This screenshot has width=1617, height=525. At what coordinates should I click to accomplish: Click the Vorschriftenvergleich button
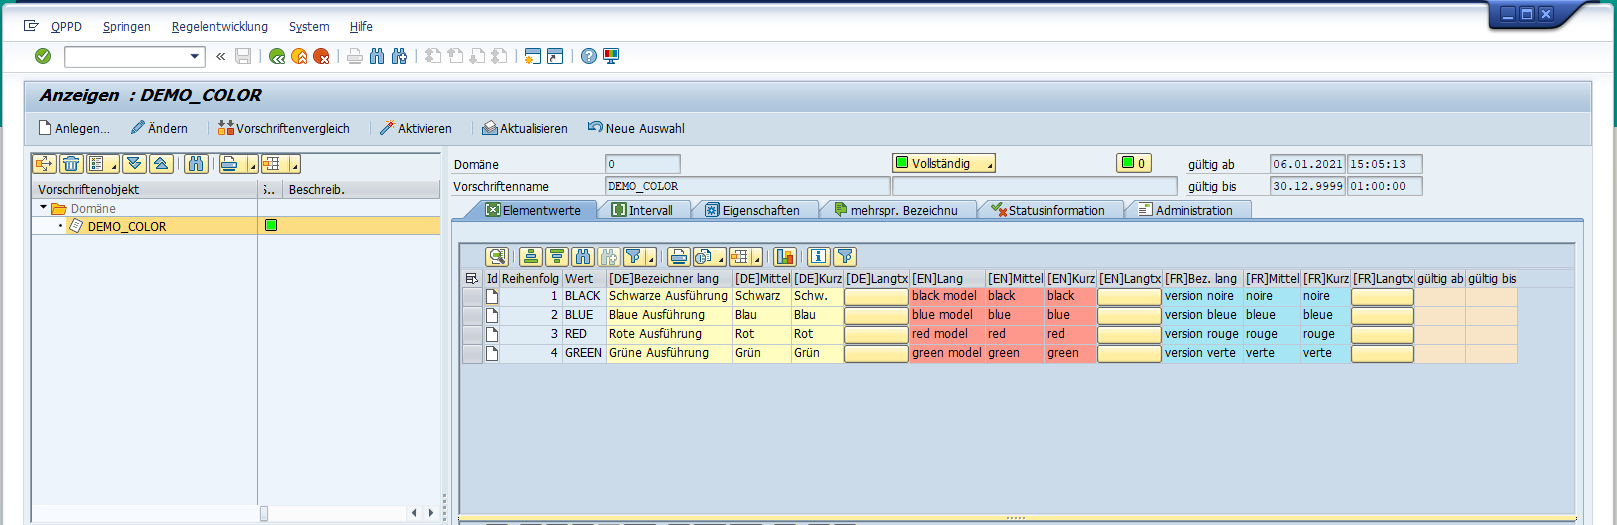tap(284, 128)
